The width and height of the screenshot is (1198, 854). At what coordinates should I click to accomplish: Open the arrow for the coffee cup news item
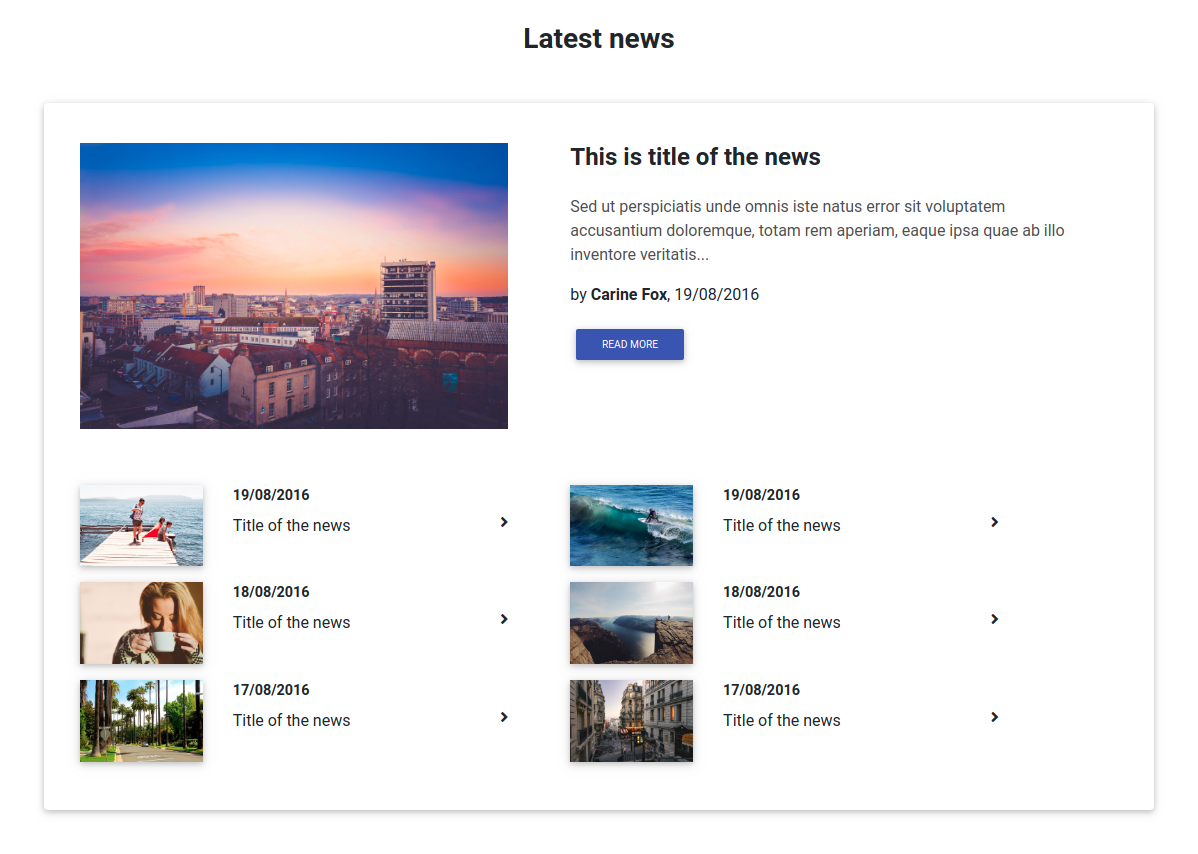[x=504, y=619]
